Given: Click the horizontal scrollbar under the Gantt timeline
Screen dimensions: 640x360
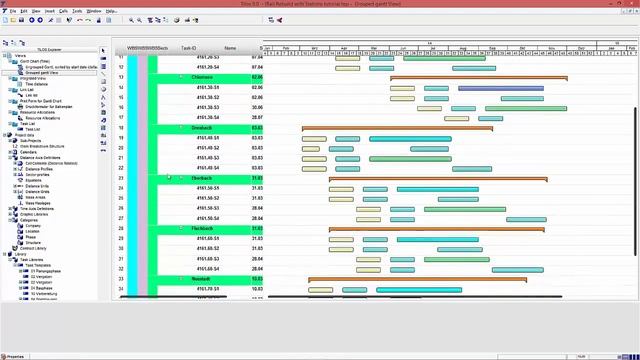Looking at the screenshot, I should [x=415, y=297].
